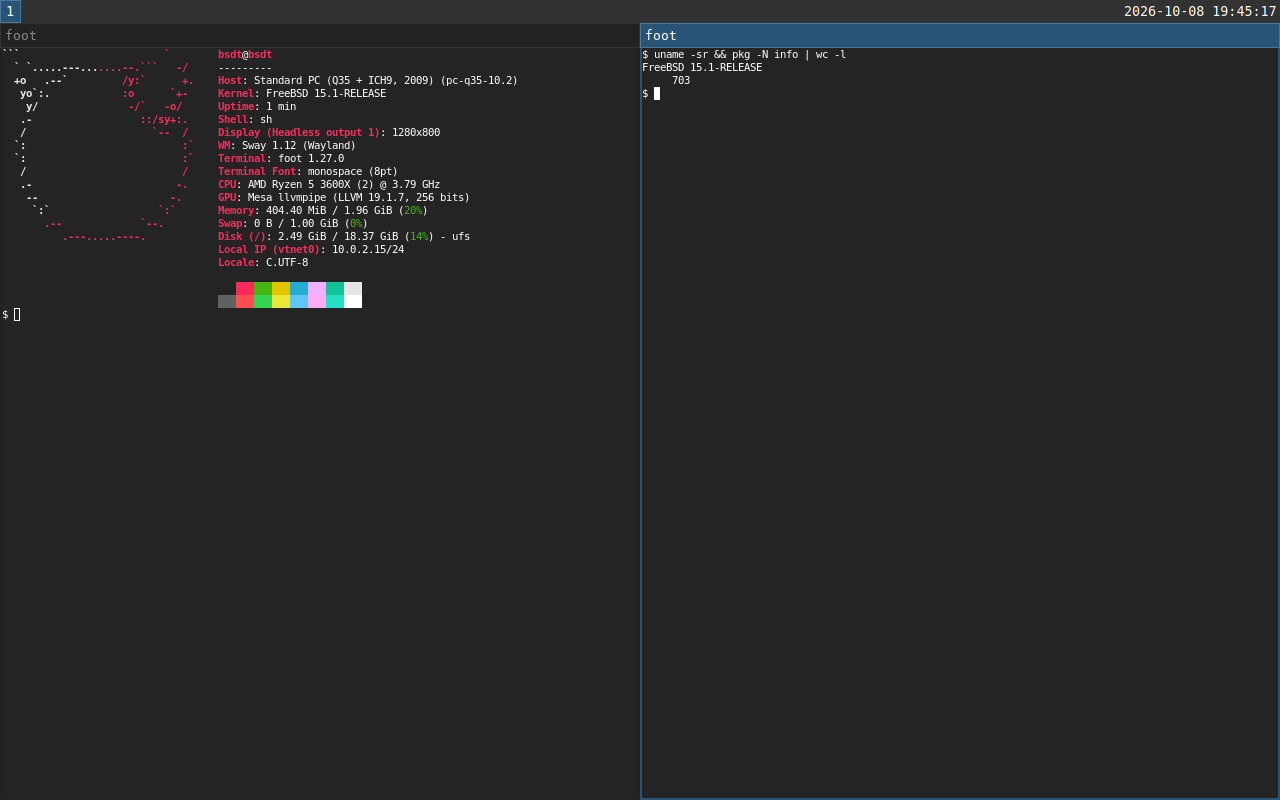Click the dark gray color swatch
This screenshot has height=800, width=1280.
coord(227,301)
